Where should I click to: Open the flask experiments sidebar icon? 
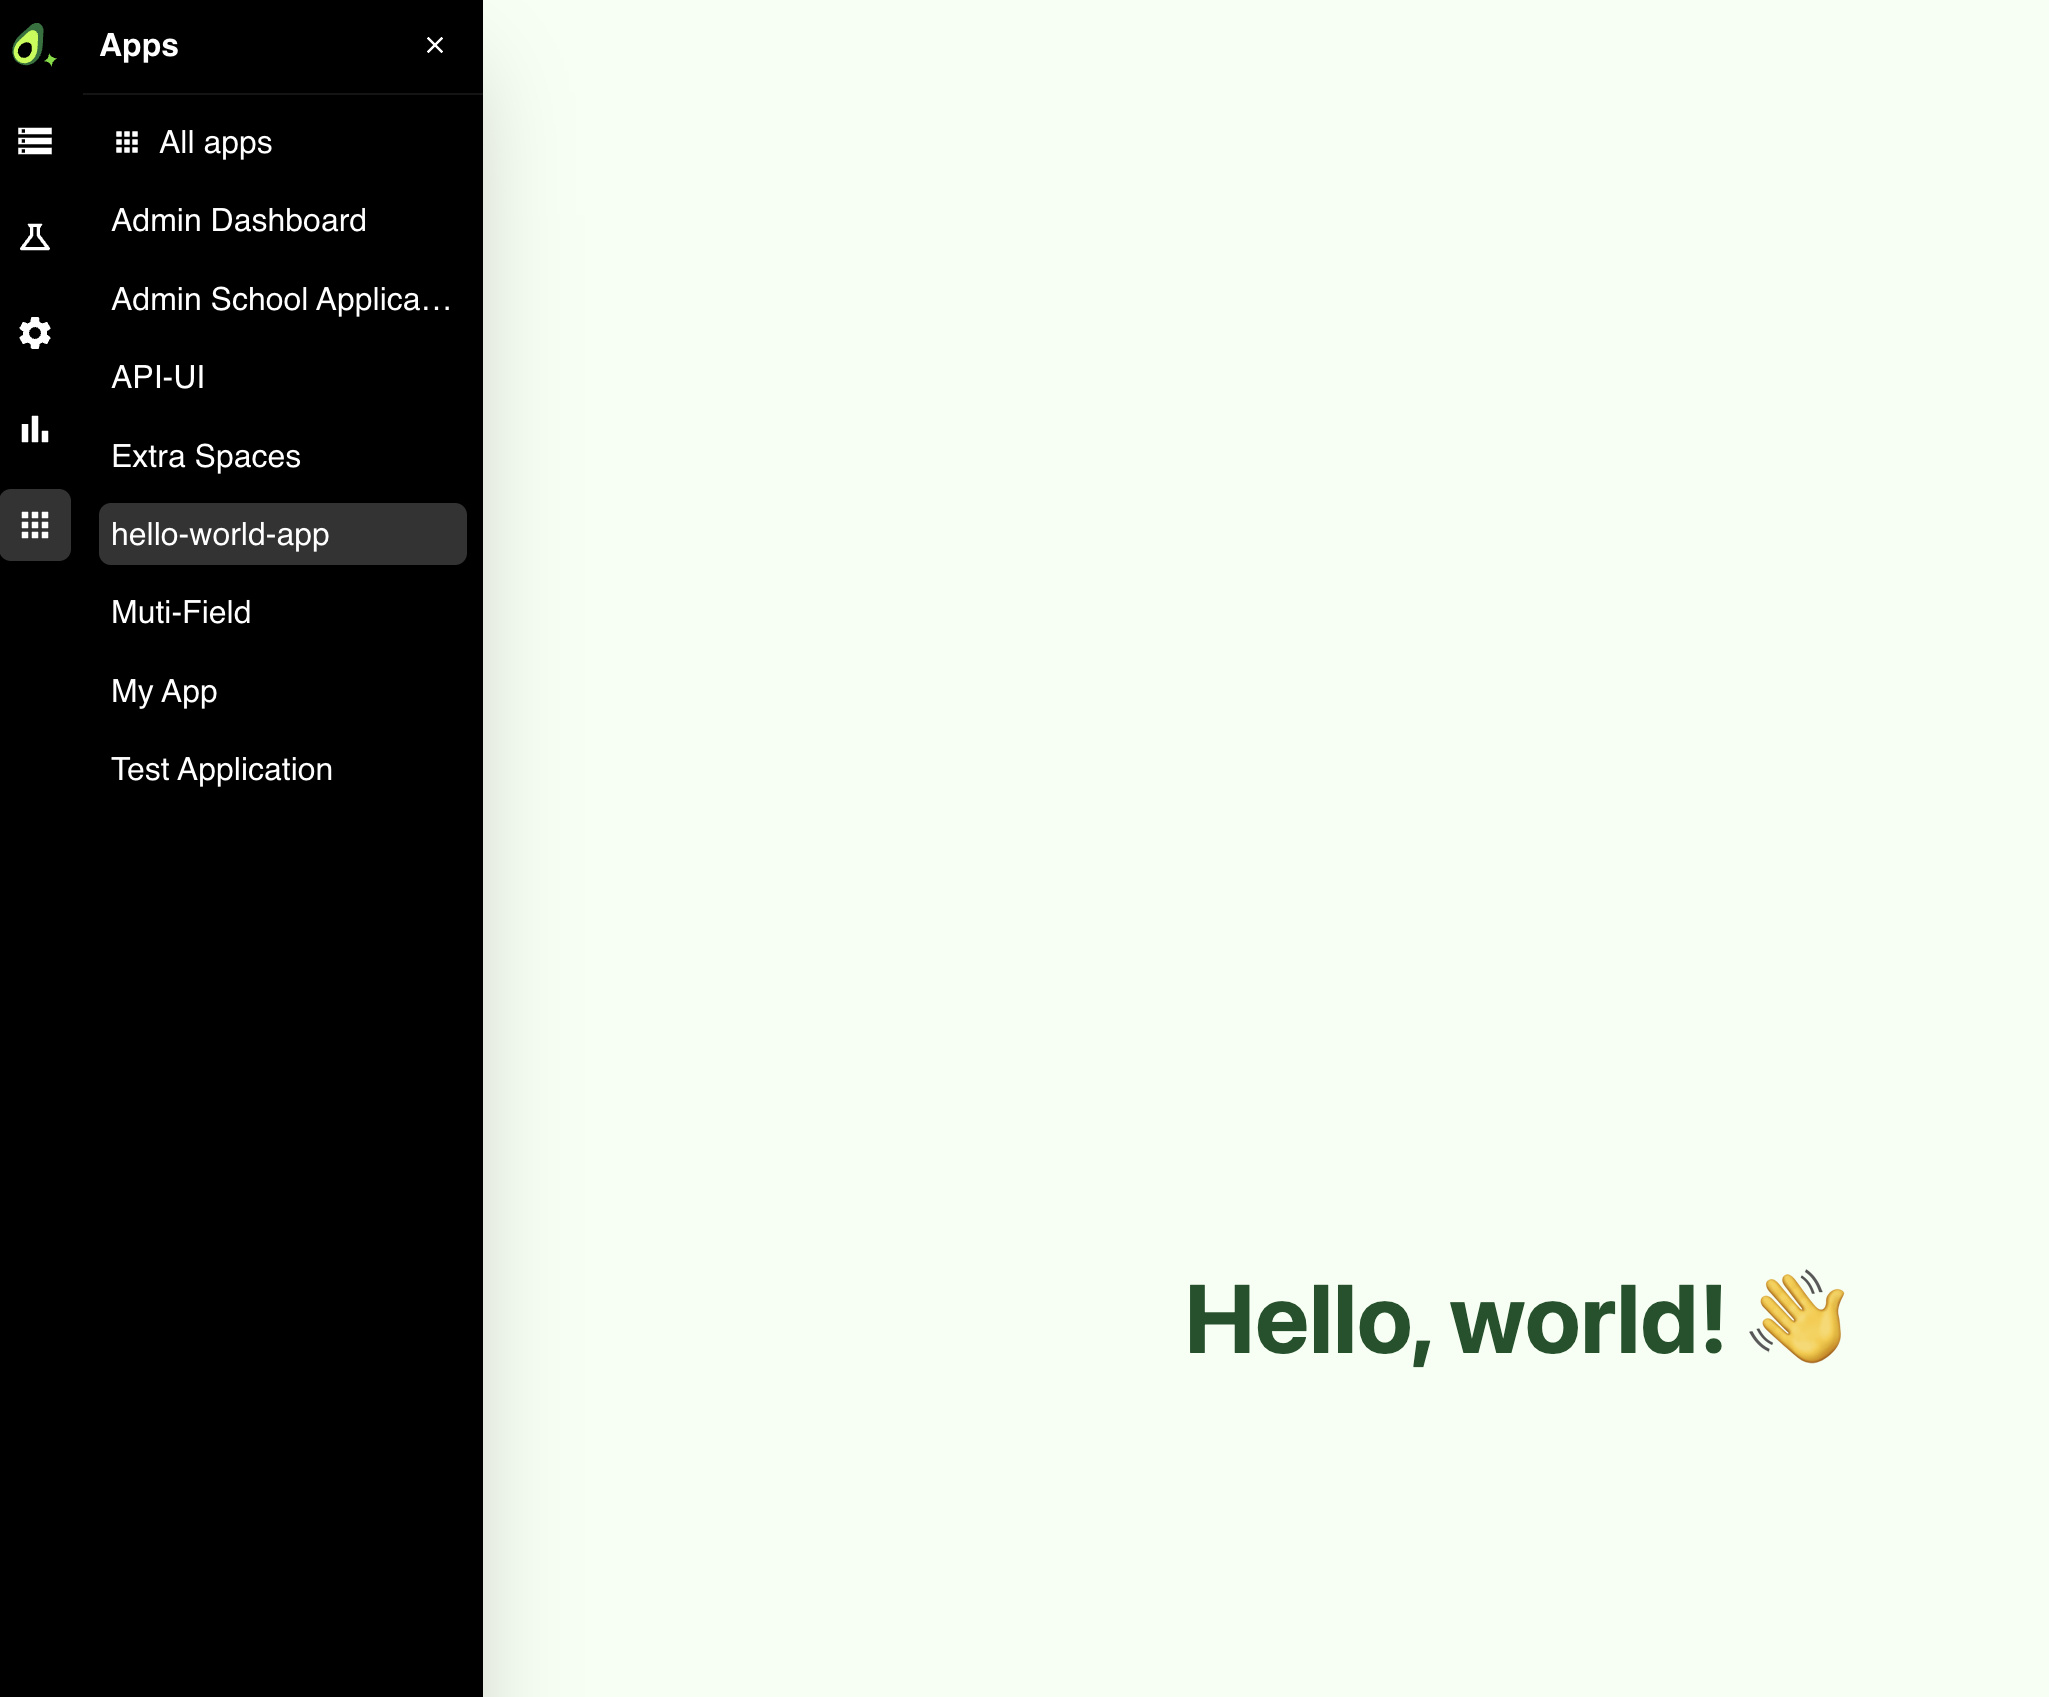coord(35,237)
